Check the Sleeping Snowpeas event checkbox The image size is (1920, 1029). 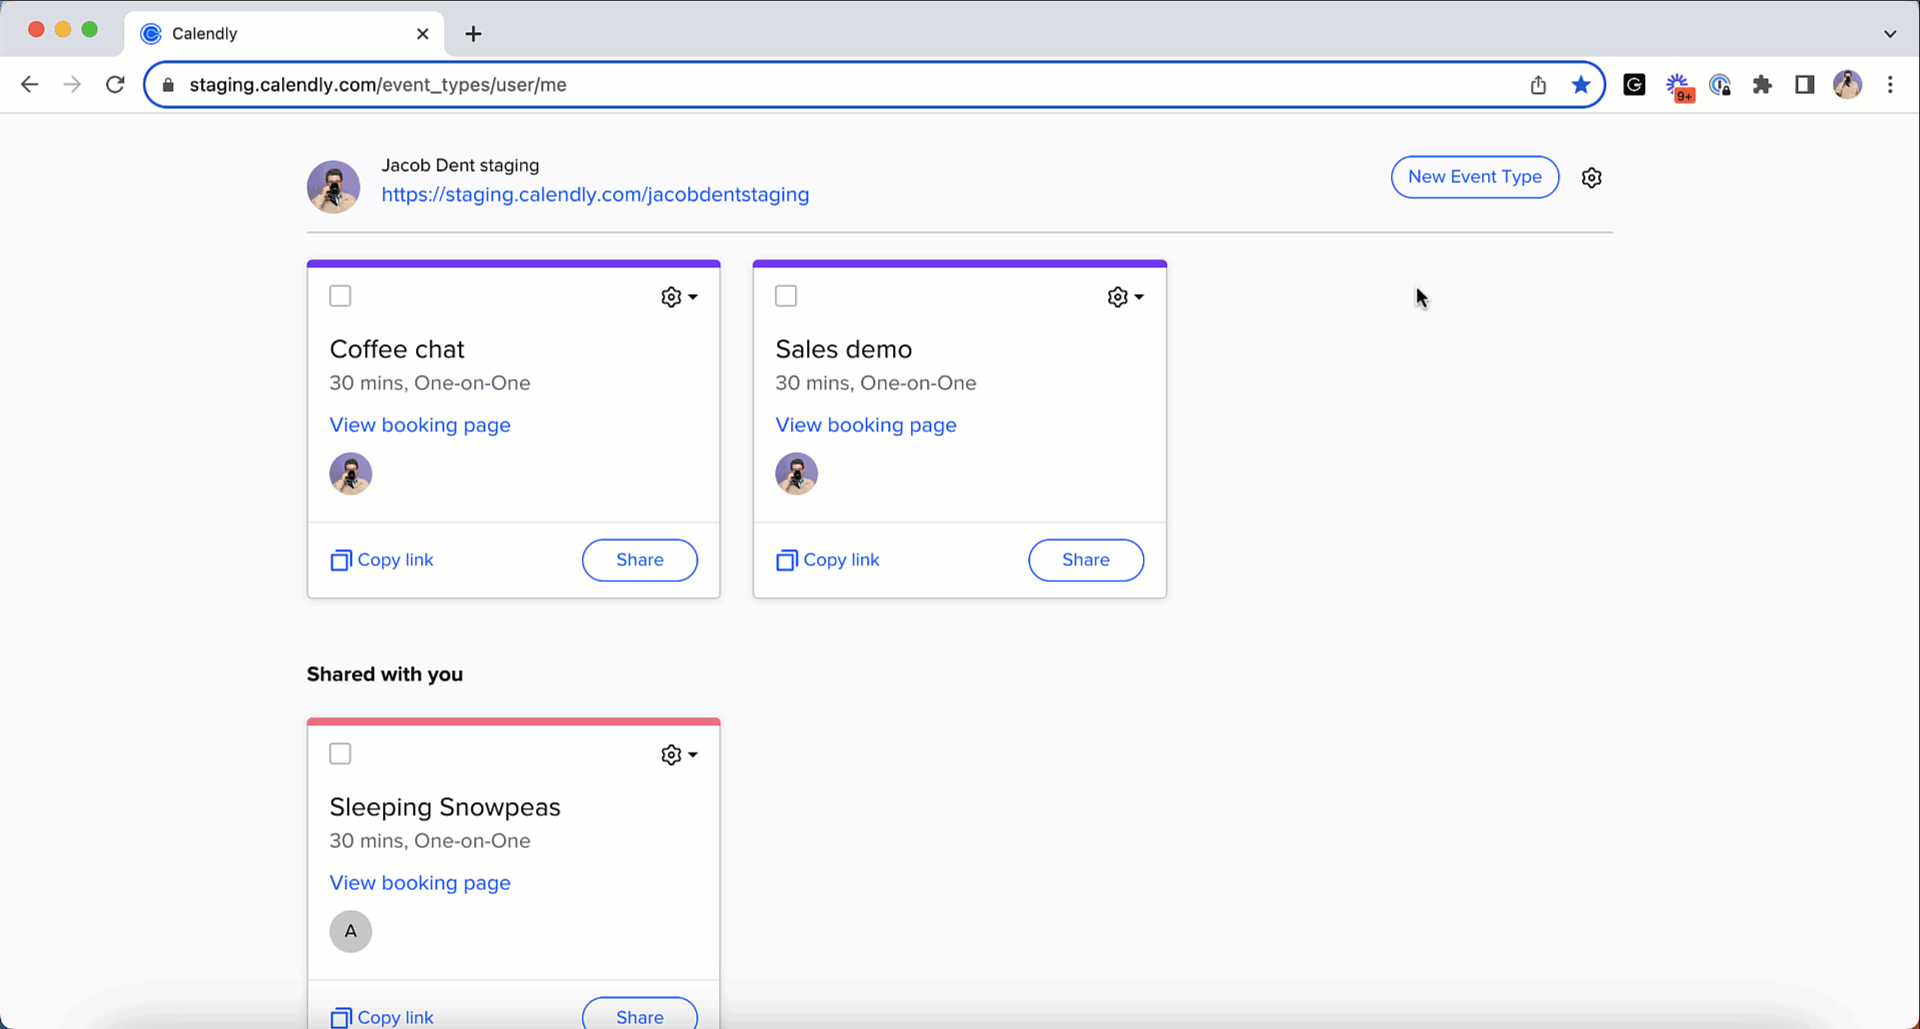pyautogui.click(x=341, y=754)
